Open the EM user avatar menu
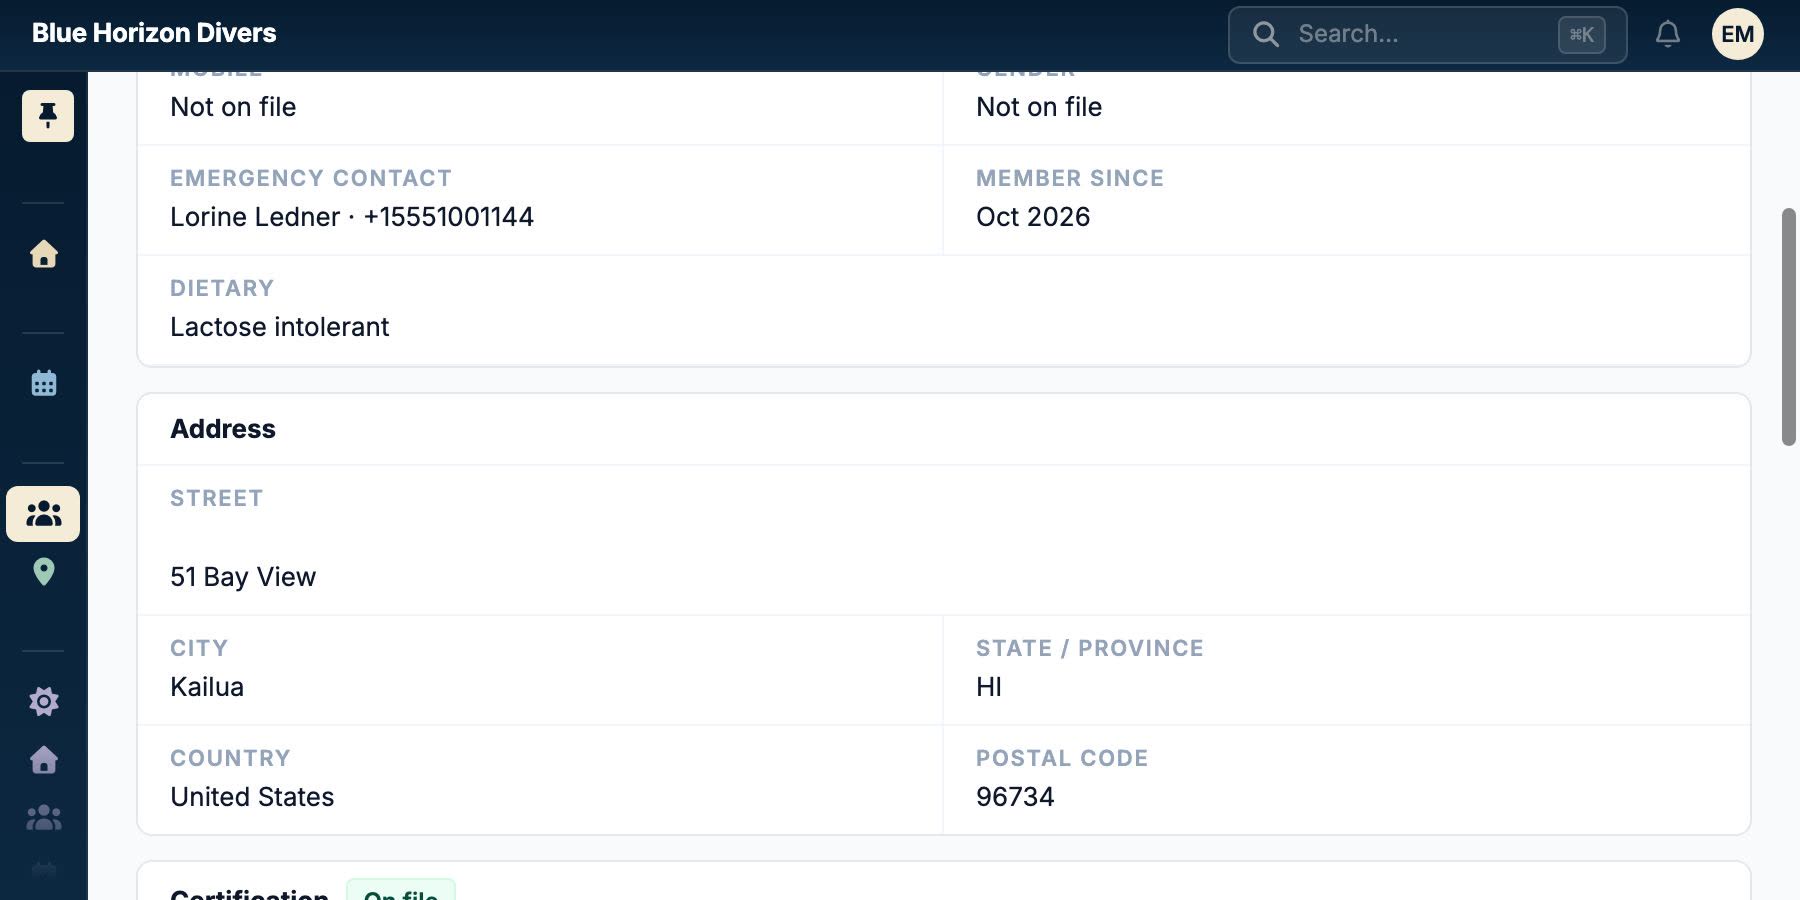This screenshot has width=1800, height=900. coord(1738,34)
